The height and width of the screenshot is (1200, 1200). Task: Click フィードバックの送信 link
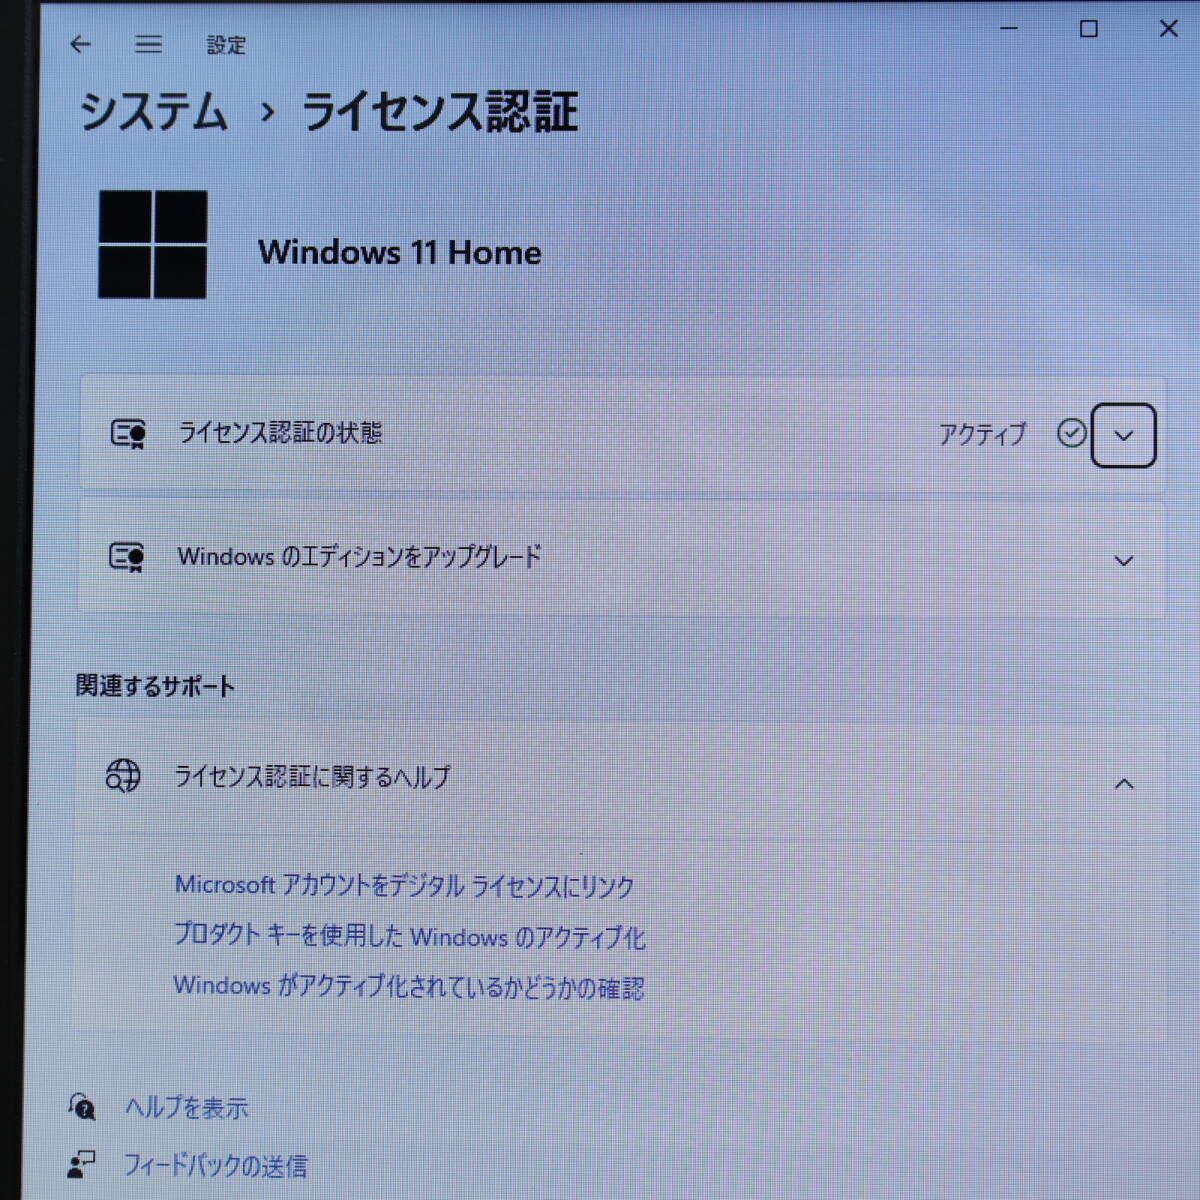[x=215, y=1165]
